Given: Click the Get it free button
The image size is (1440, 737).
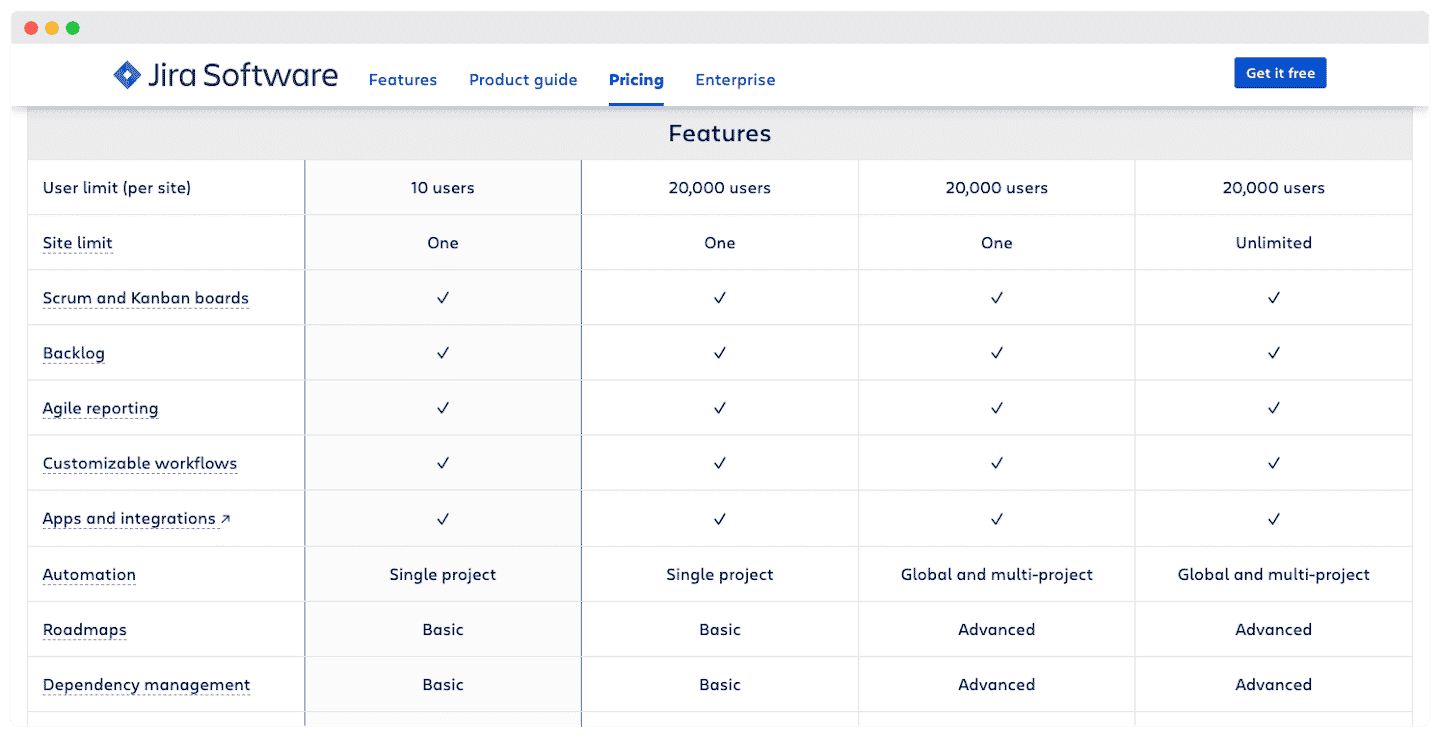Looking at the screenshot, I should tap(1280, 73).
